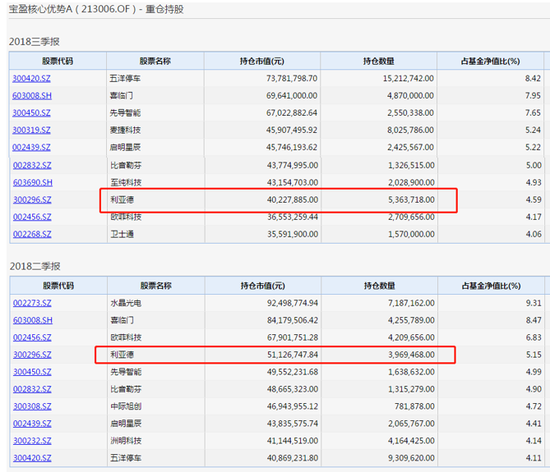Select net value ratio 4.59
Viewport: 550px width, 472px height.
[x=534, y=200]
